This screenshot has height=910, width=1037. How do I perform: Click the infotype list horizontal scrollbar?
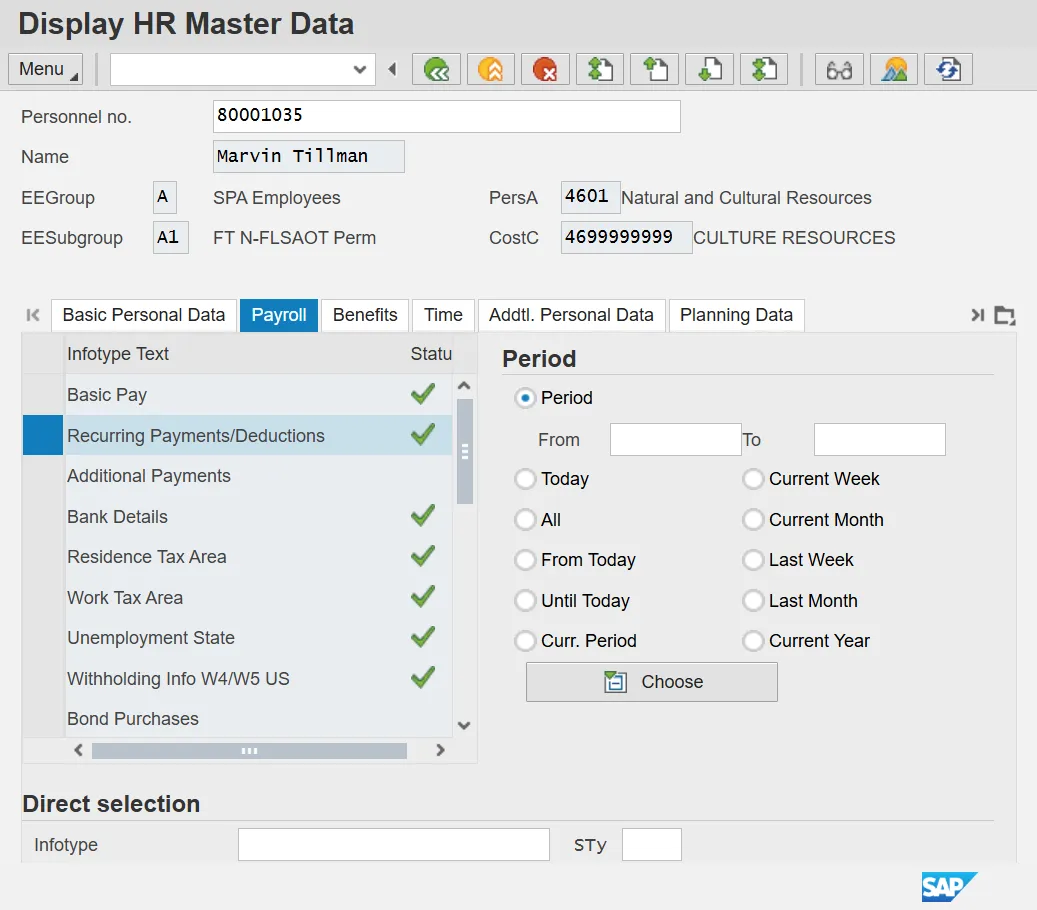[x=249, y=750]
